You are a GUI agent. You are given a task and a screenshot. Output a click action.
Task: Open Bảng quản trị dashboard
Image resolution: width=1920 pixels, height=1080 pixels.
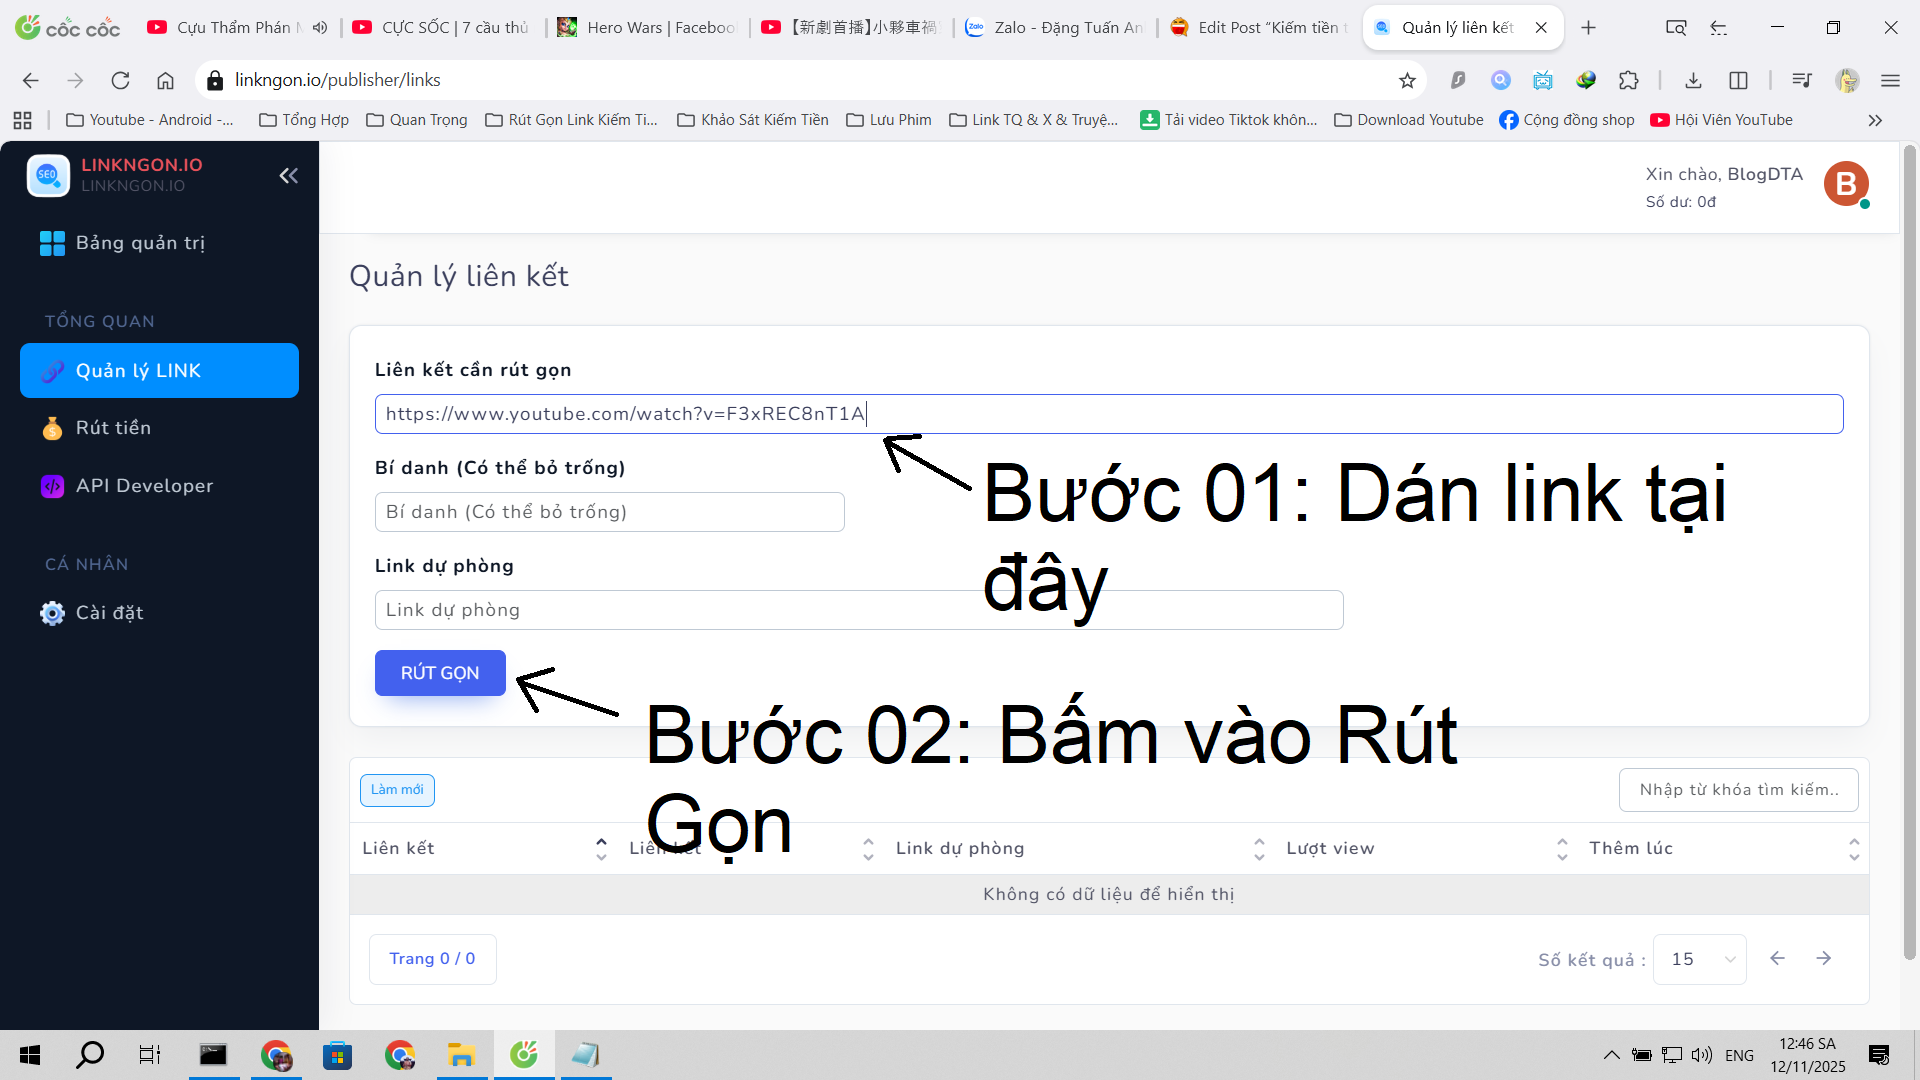point(139,243)
